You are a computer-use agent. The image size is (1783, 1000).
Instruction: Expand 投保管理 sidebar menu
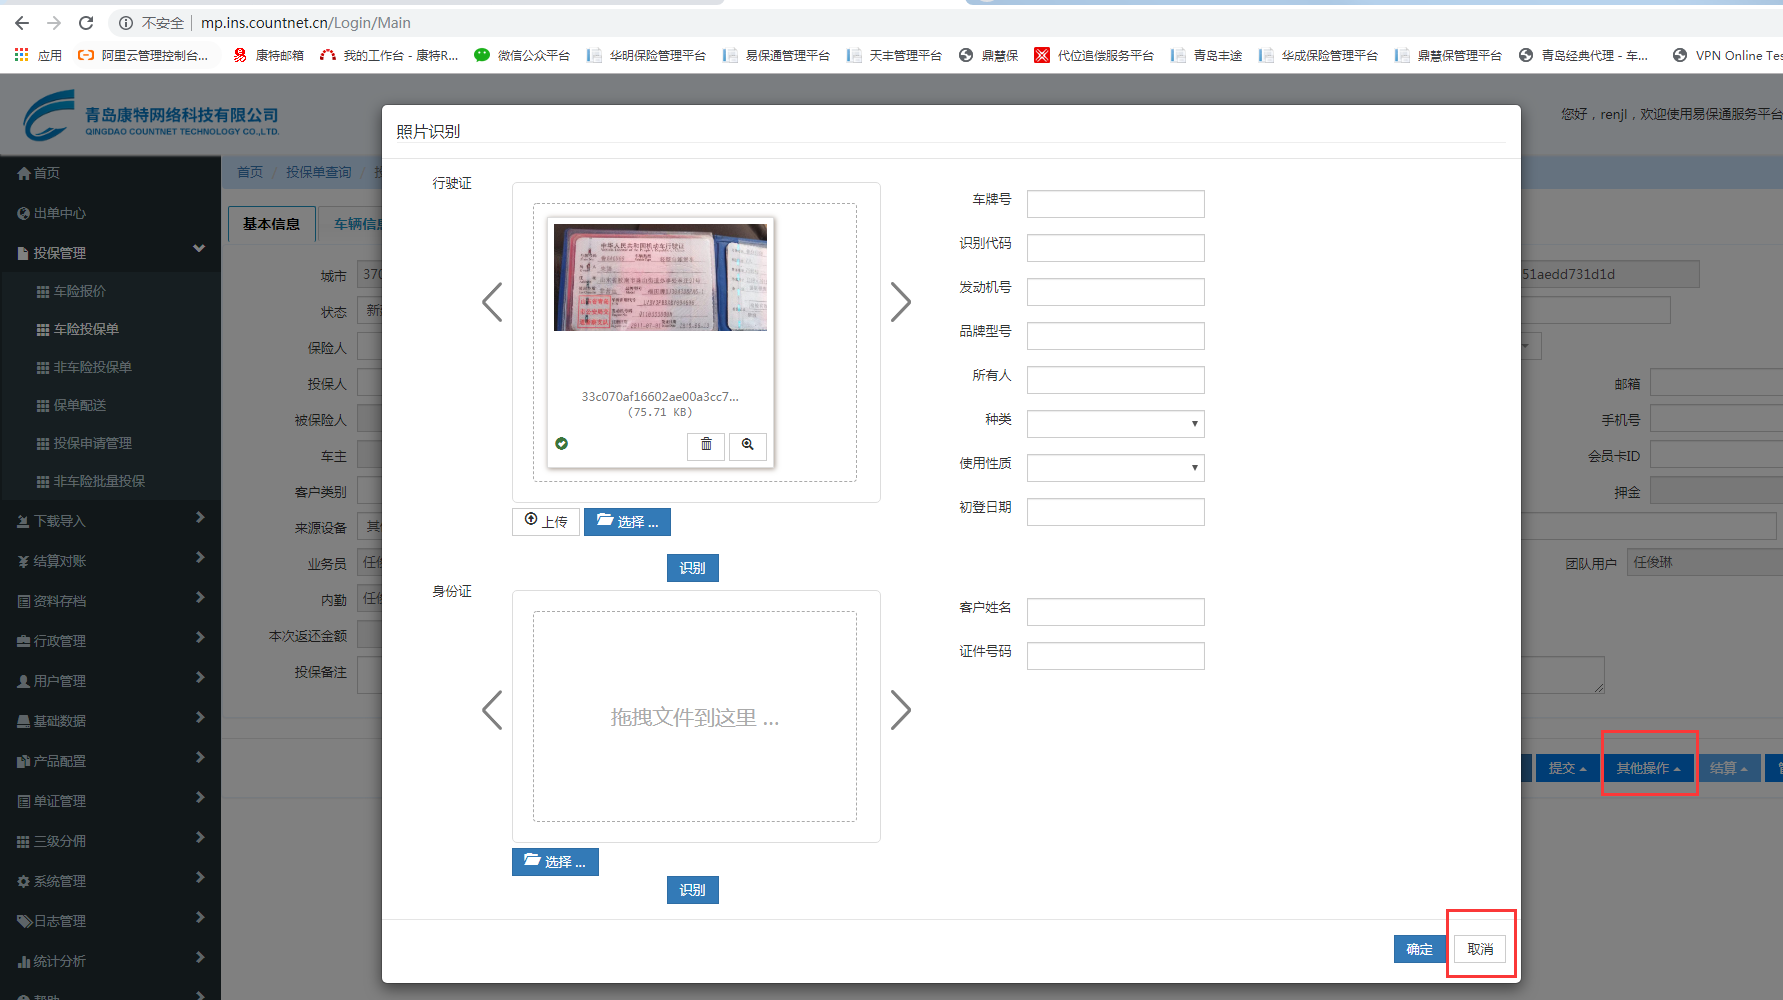pos(110,253)
